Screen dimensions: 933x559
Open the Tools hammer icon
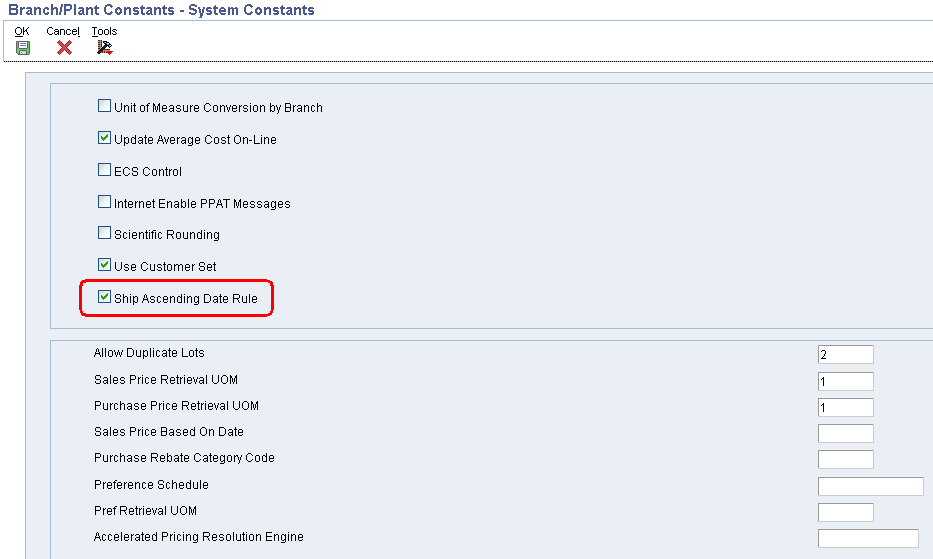coord(105,48)
